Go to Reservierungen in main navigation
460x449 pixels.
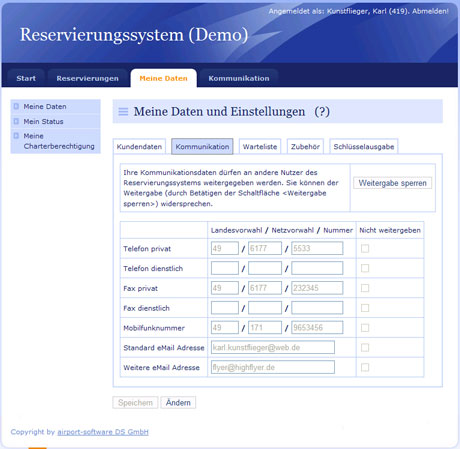87,78
